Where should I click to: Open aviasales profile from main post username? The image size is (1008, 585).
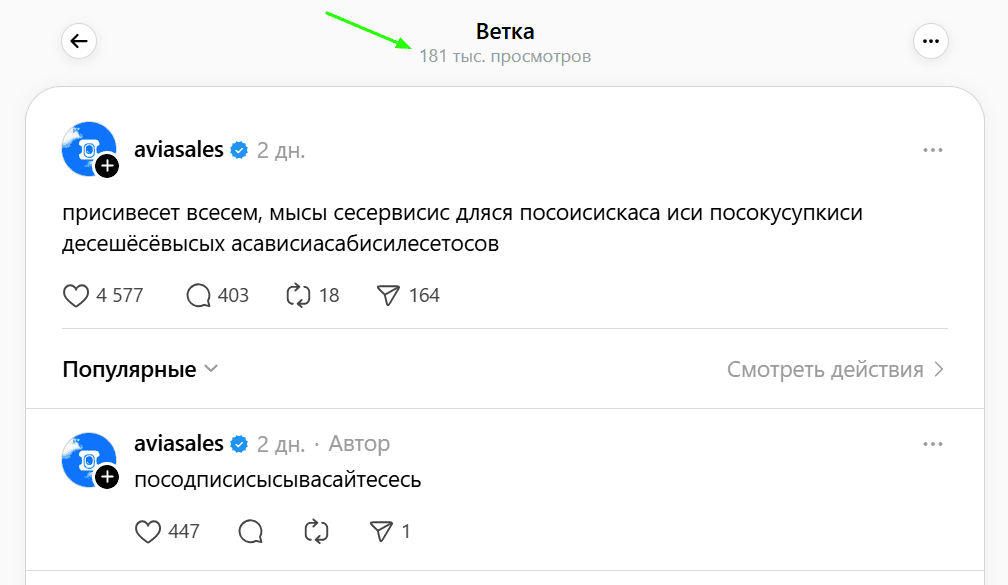click(x=179, y=150)
